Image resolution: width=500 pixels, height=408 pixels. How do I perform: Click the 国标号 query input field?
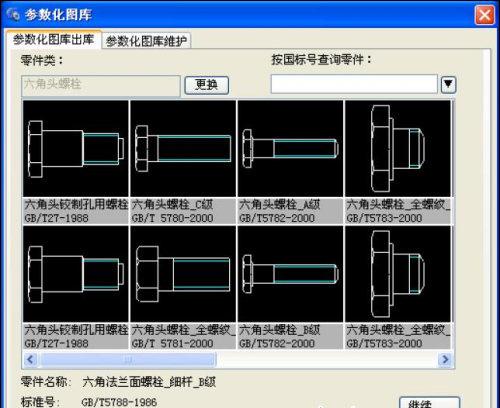click(x=354, y=84)
